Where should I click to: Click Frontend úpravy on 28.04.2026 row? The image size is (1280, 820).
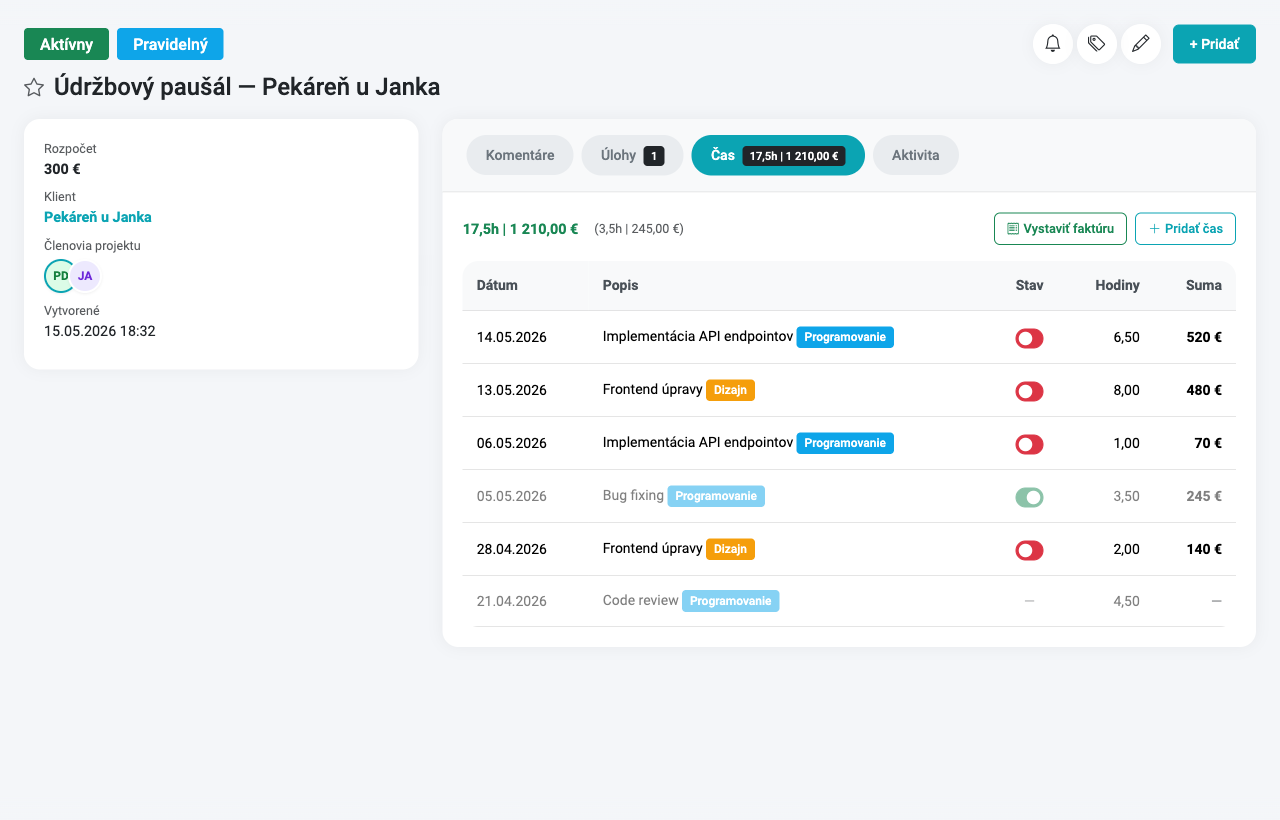tap(653, 548)
